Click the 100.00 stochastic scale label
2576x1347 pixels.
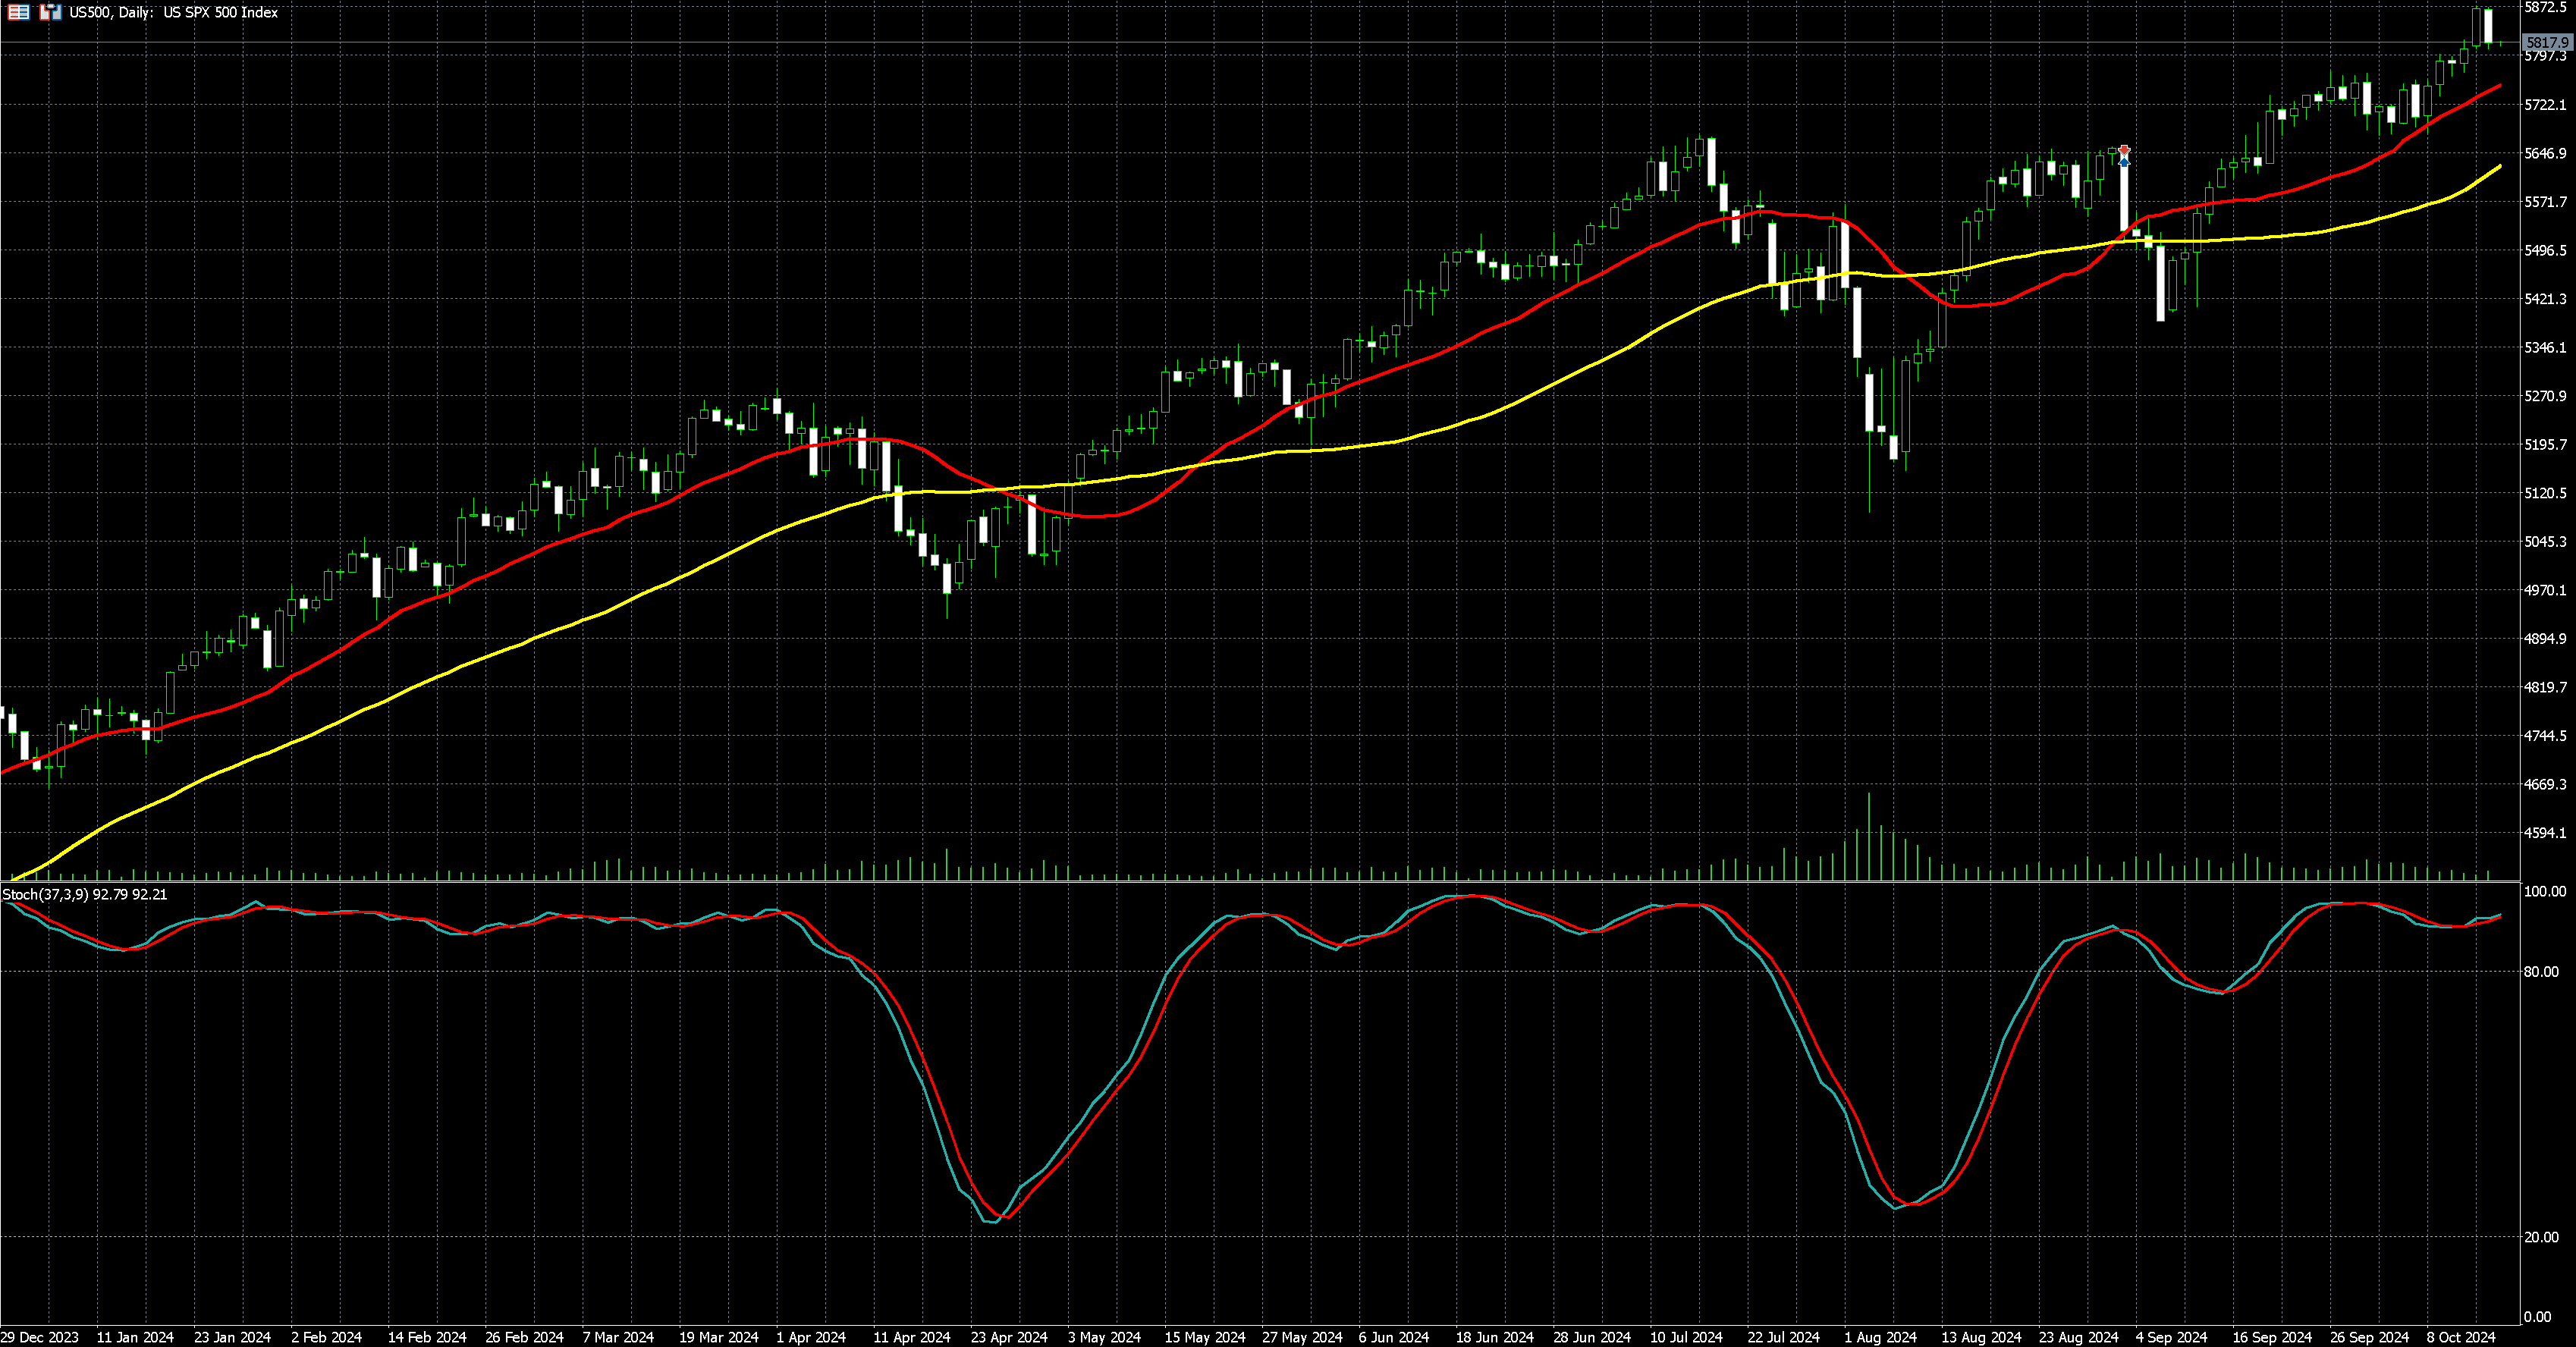(2544, 891)
